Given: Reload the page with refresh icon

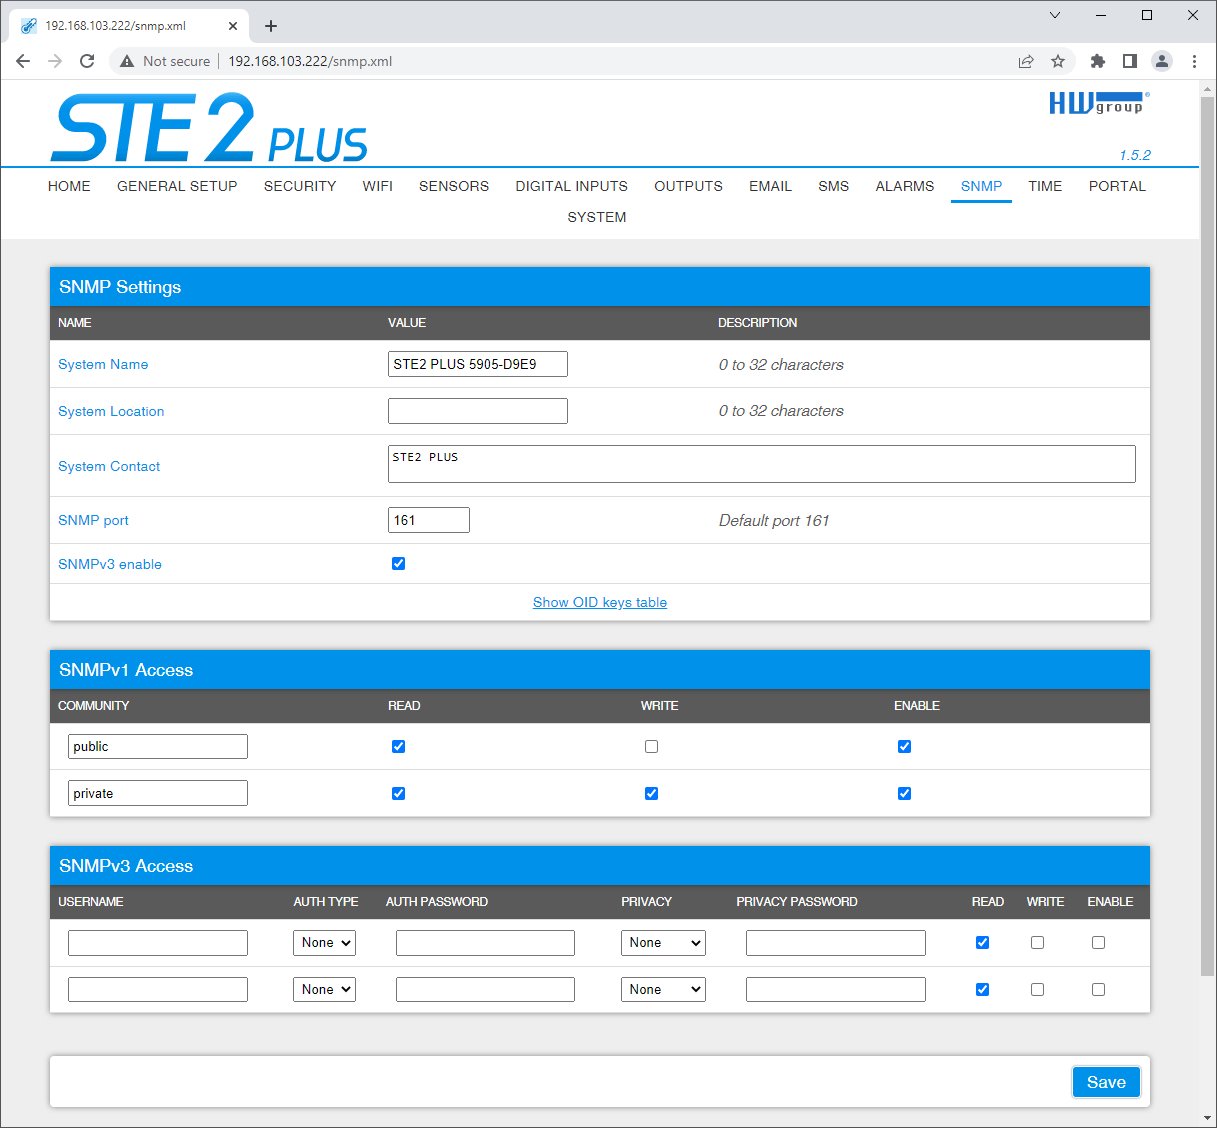Looking at the screenshot, I should [x=87, y=61].
